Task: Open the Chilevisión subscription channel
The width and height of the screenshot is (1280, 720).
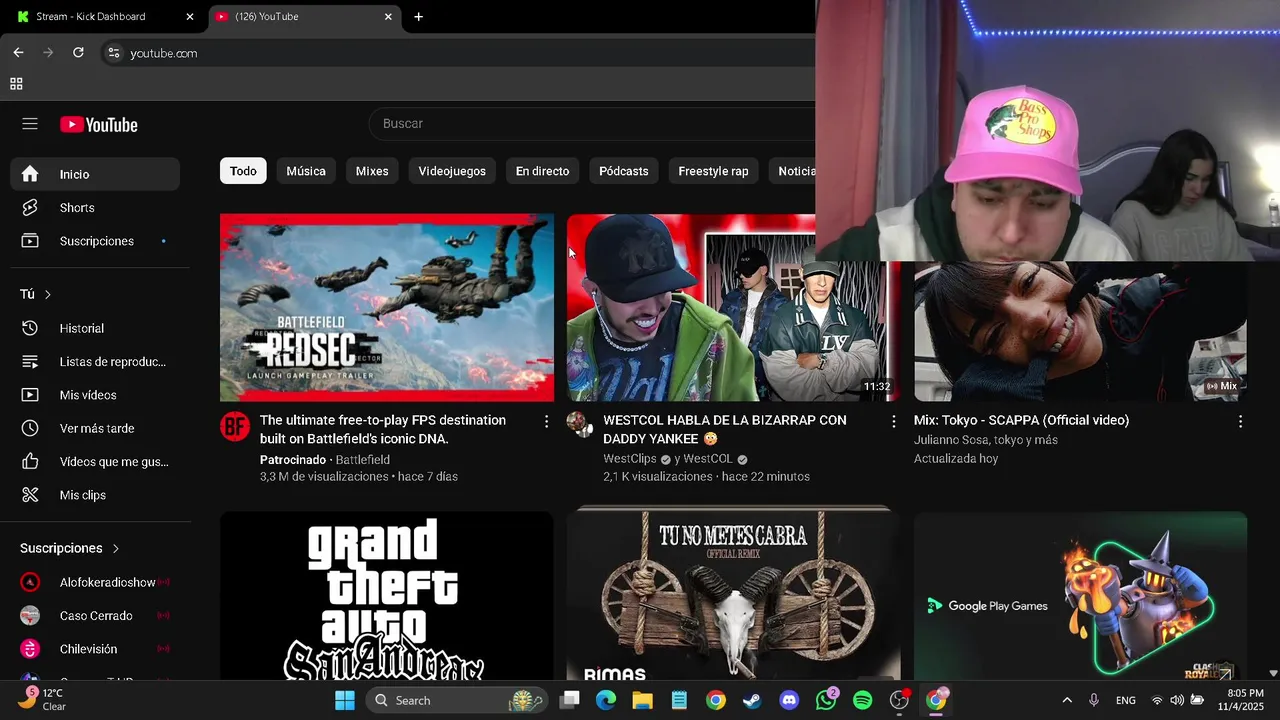Action: tap(95, 649)
